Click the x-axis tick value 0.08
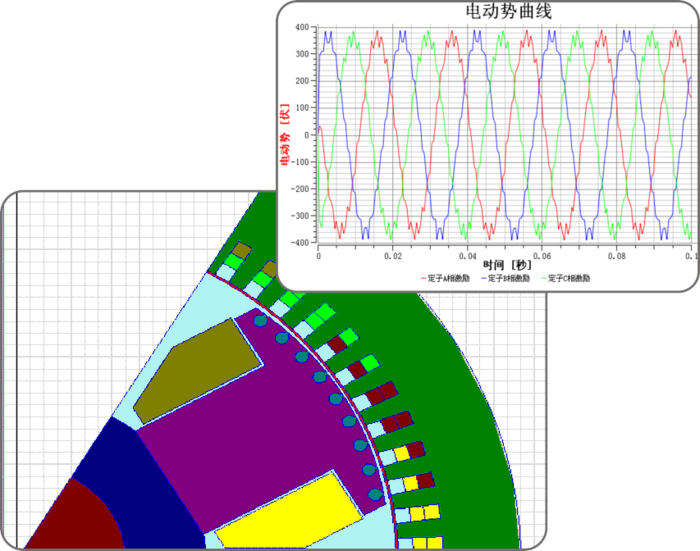Image resolution: width=700 pixels, height=551 pixels. click(x=617, y=256)
